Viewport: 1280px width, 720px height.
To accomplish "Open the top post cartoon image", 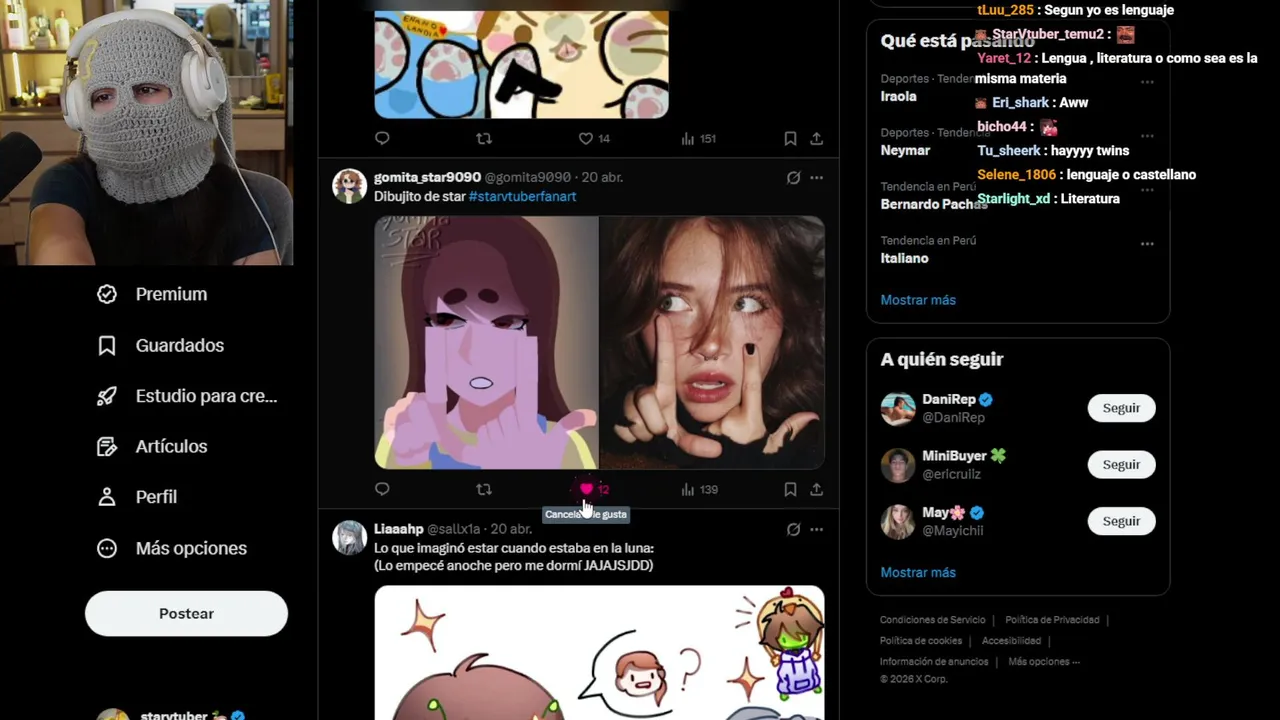I will (x=521, y=64).
